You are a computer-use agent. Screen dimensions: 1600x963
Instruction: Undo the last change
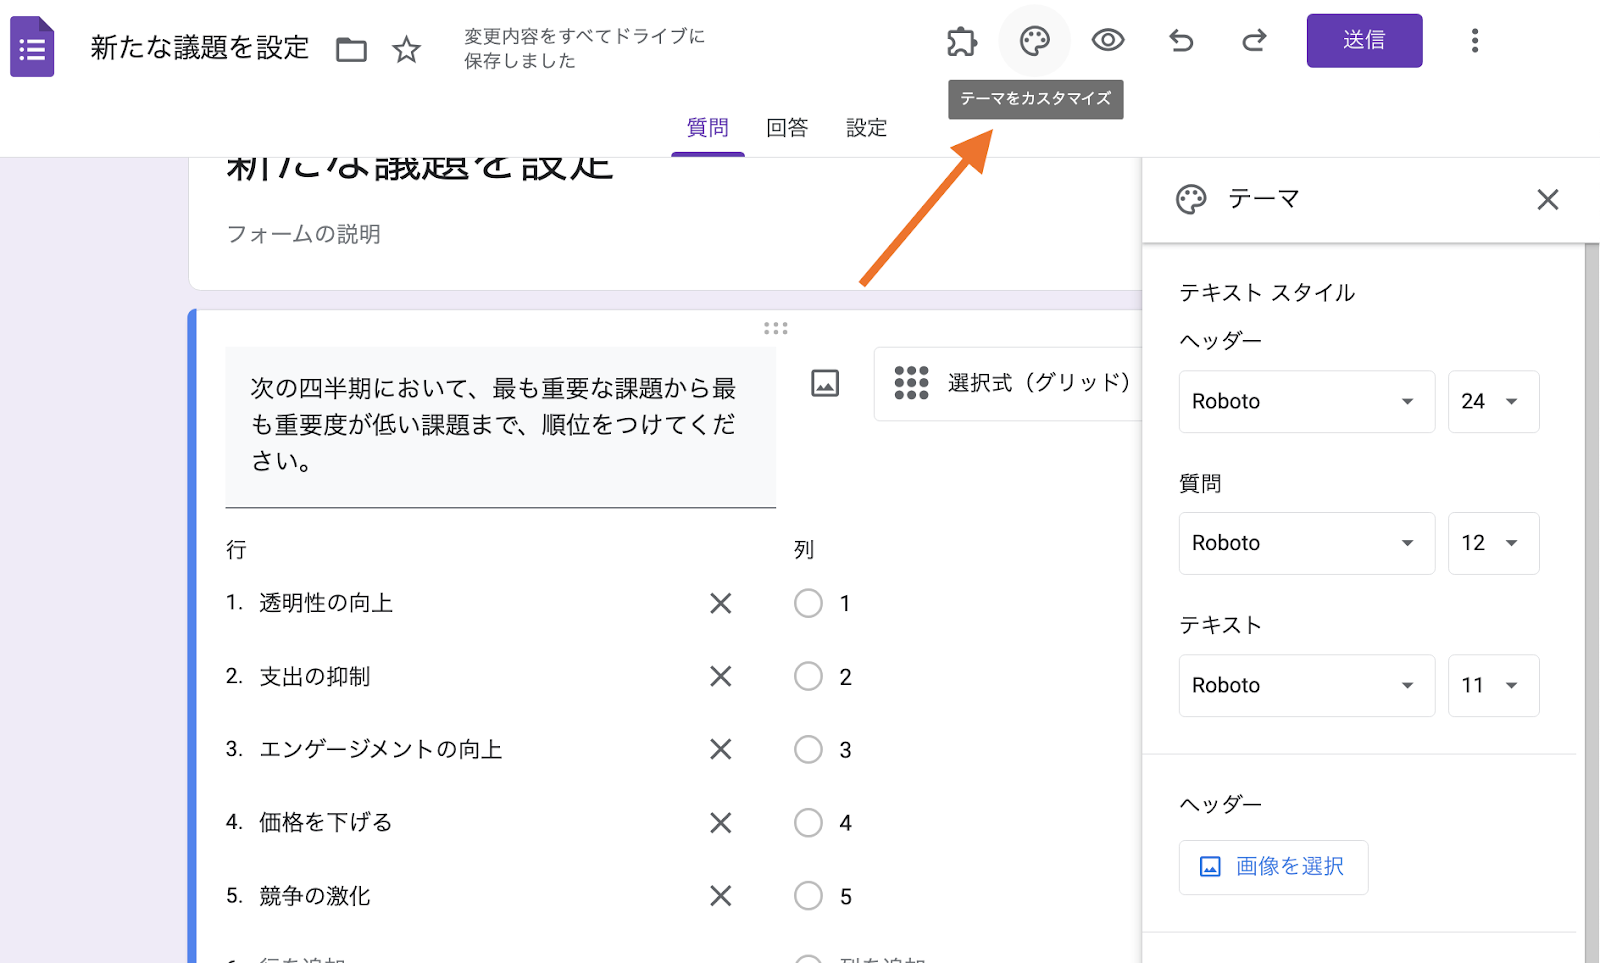(1181, 41)
